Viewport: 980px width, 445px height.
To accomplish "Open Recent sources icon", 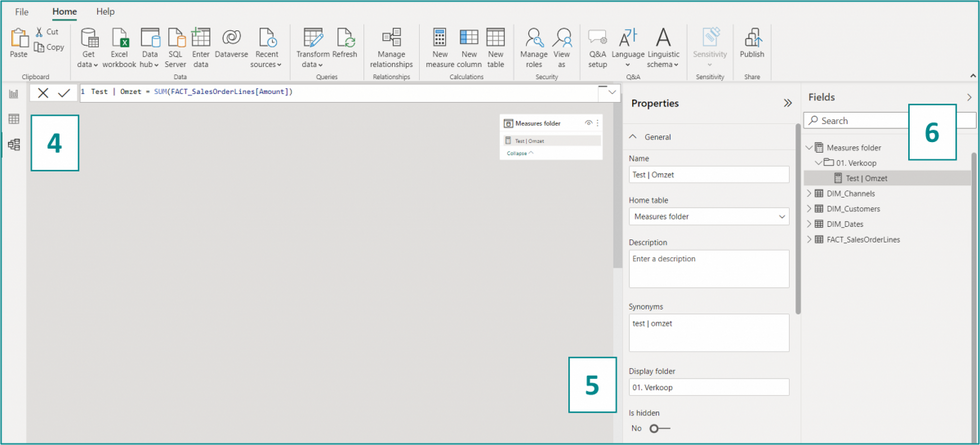I will pyautogui.click(x=268, y=39).
